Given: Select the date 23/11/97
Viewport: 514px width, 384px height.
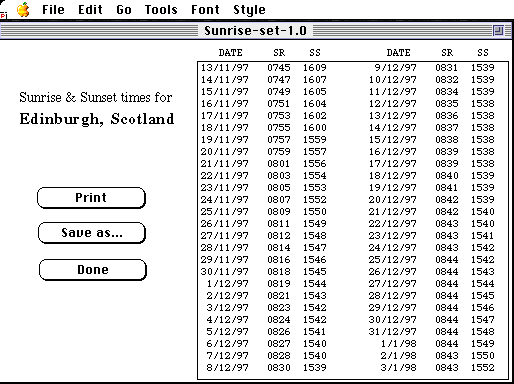Looking at the screenshot, I should [225, 188].
